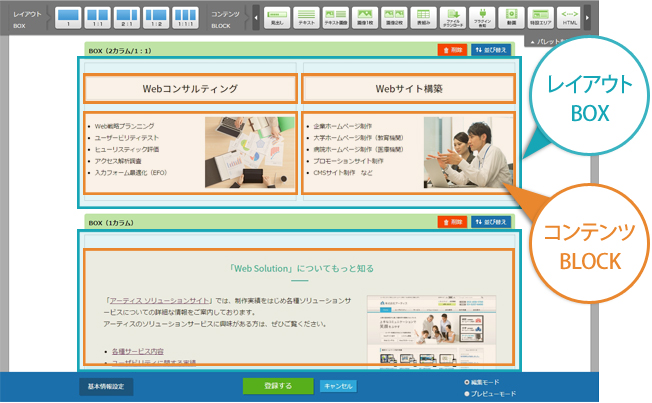Click the 「Web Solution」についてもっと知る heading
Screen dimensions: 652x403
301,269
